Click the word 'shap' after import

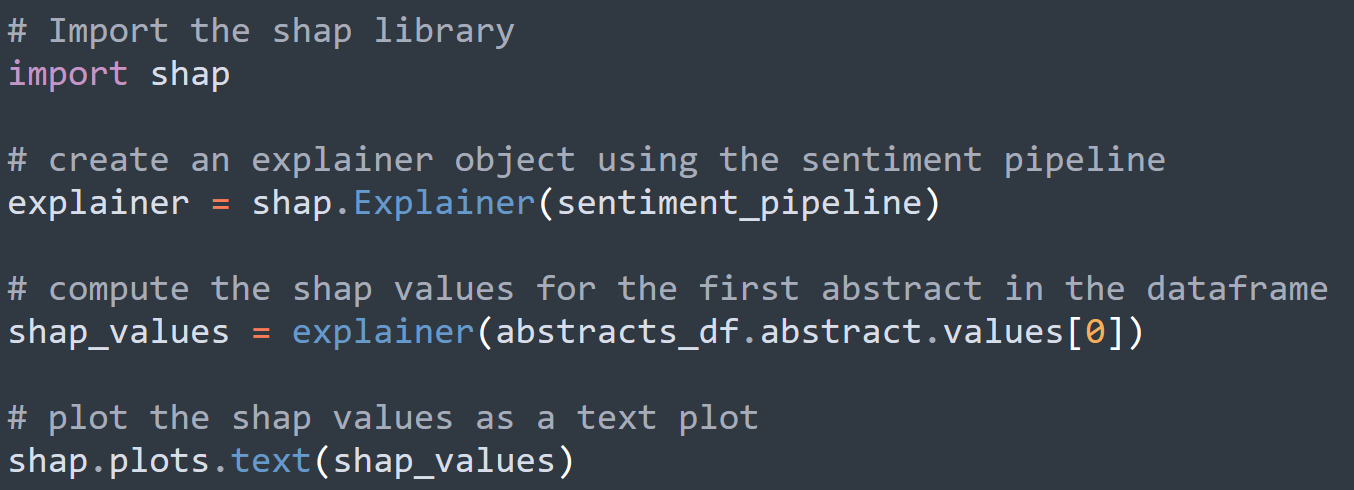190,74
